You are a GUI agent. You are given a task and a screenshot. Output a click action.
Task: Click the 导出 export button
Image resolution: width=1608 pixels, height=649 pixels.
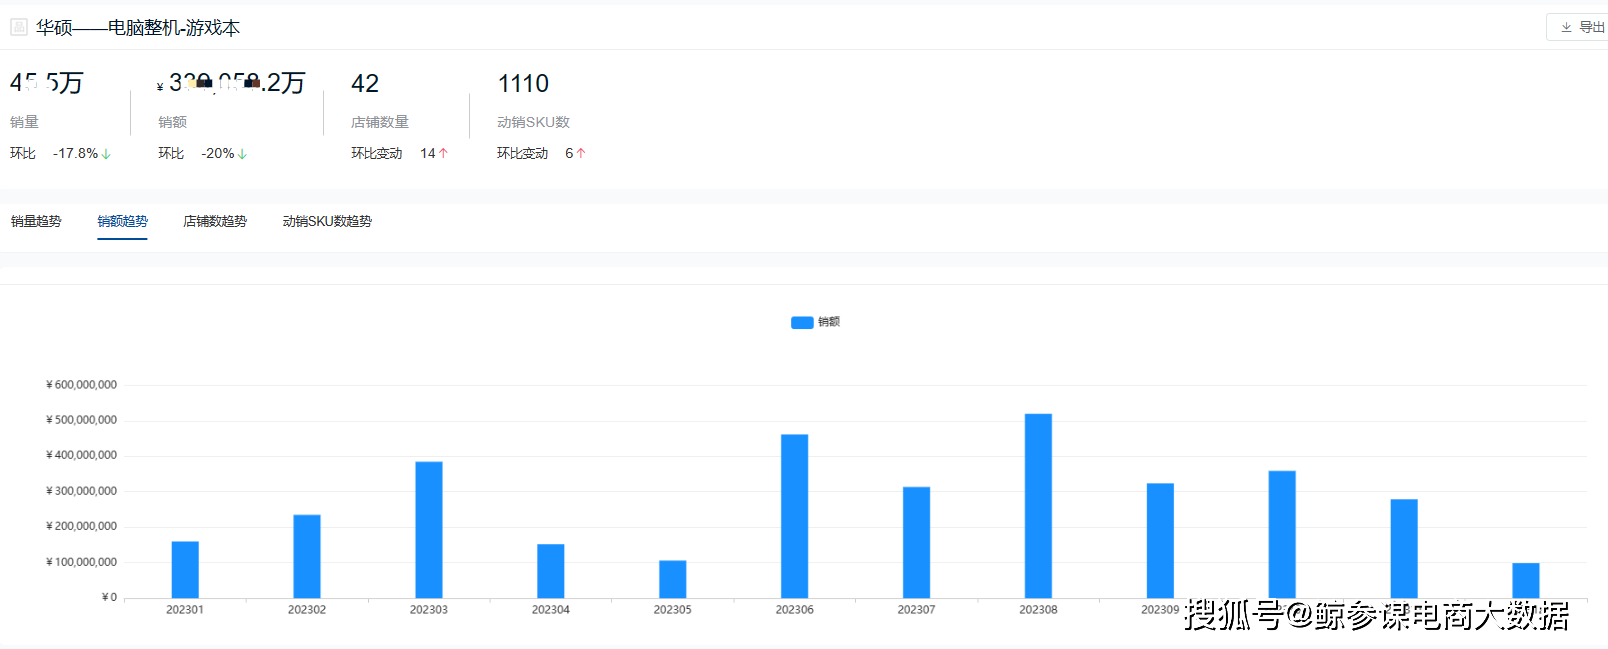[1582, 27]
